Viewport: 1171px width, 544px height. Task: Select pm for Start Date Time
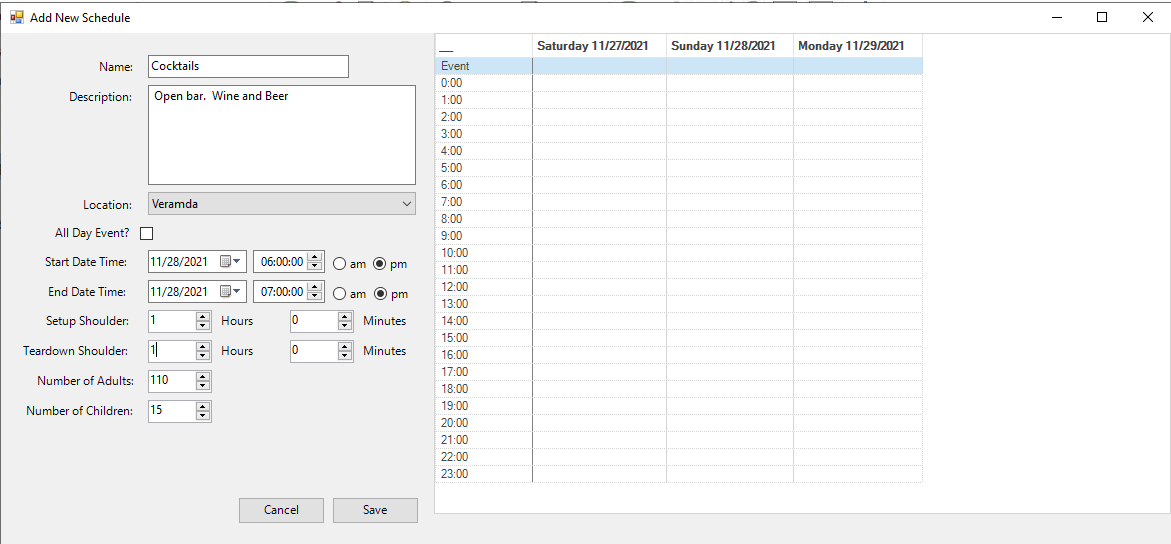point(380,264)
